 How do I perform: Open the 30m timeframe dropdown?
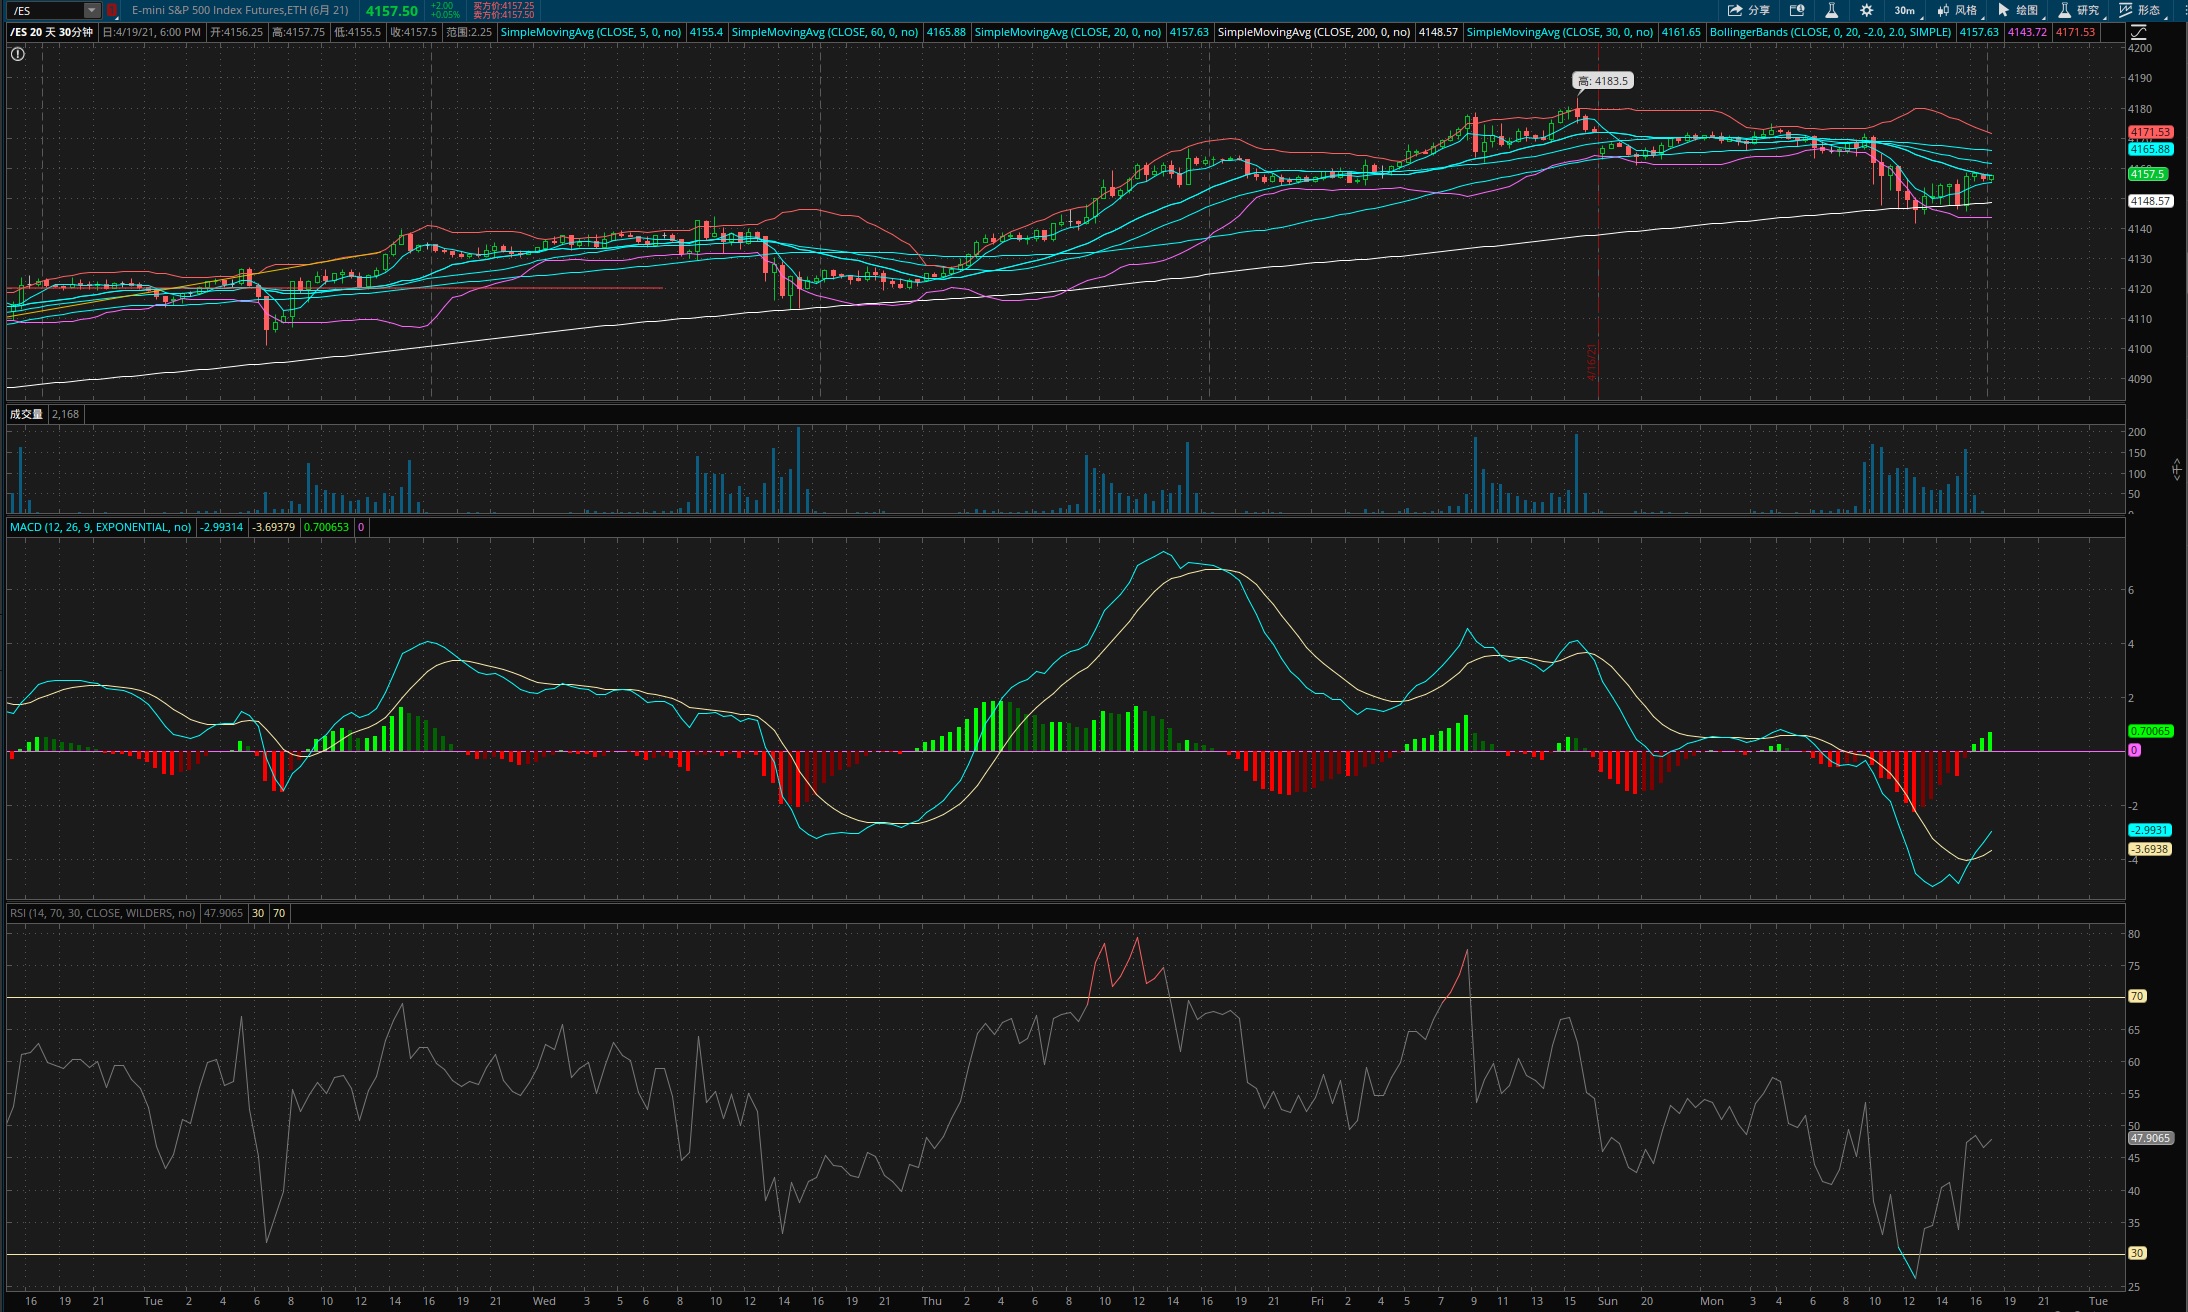[1906, 10]
